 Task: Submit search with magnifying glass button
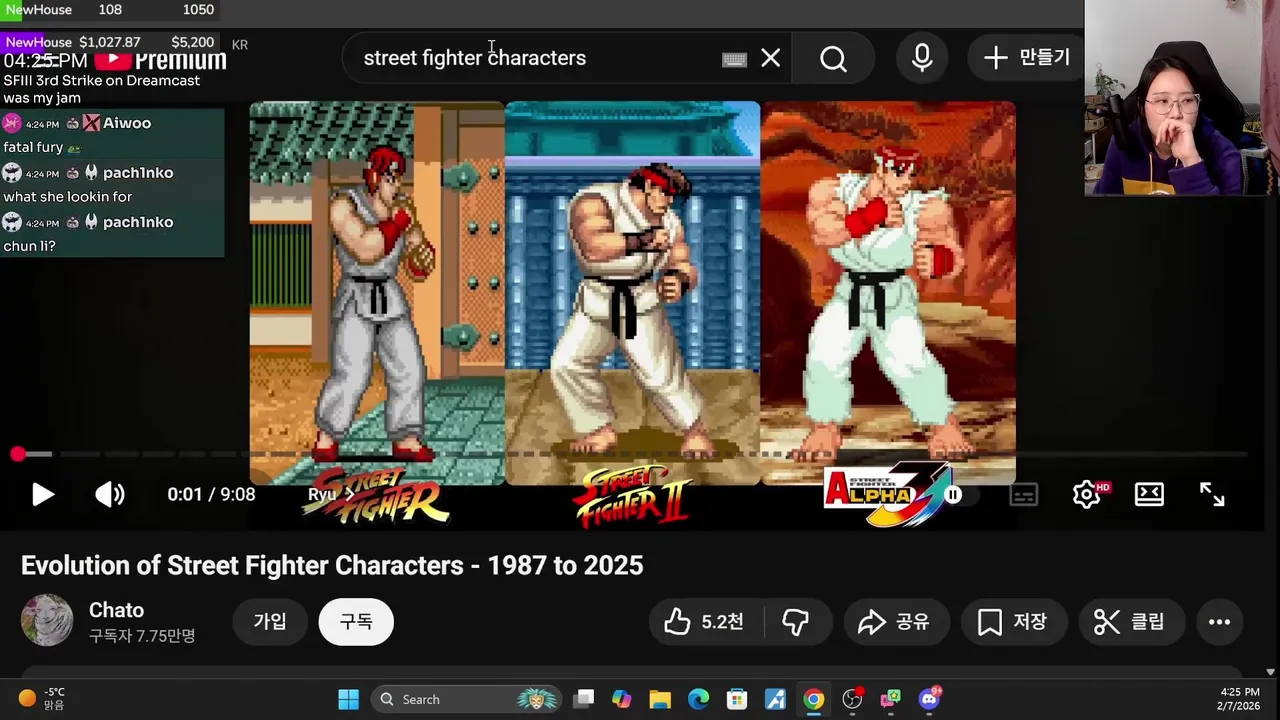click(833, 58)
